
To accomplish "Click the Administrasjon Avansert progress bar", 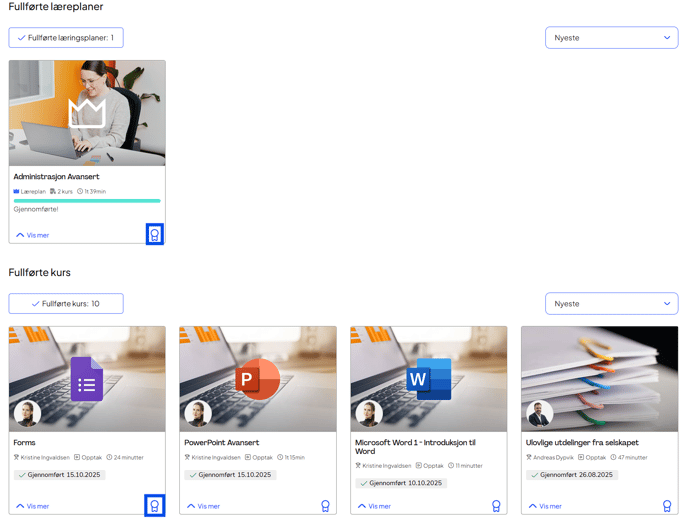I will 86,201.
